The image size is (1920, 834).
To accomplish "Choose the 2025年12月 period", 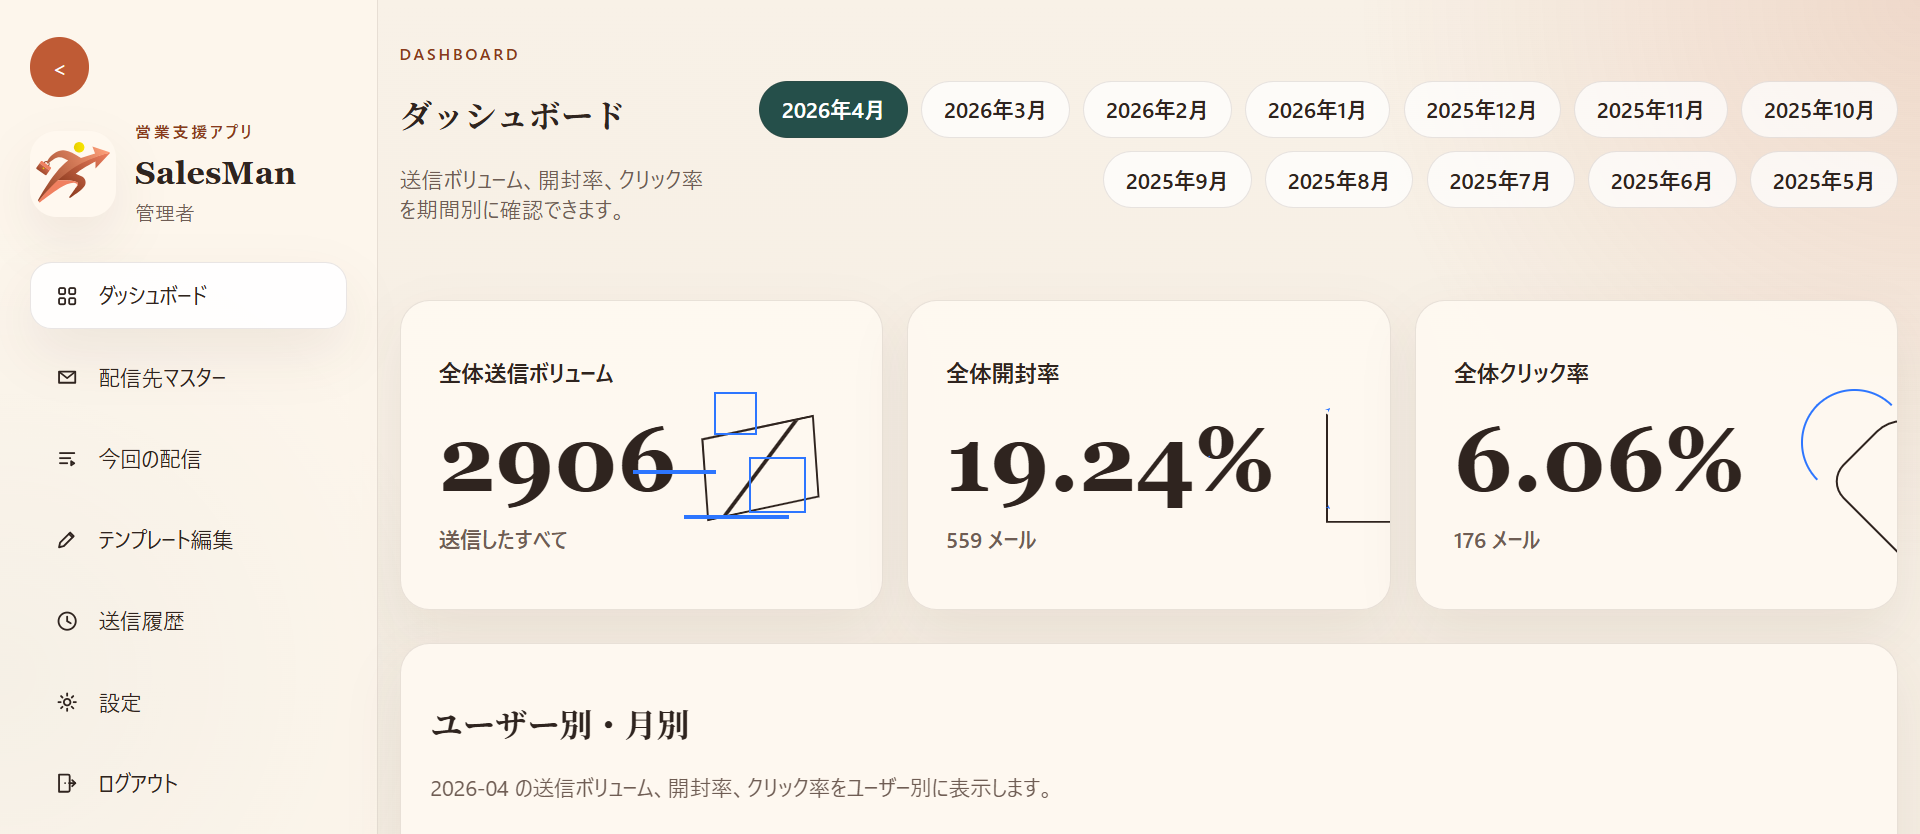I will pyautogui.click(x=1482, y=110).
